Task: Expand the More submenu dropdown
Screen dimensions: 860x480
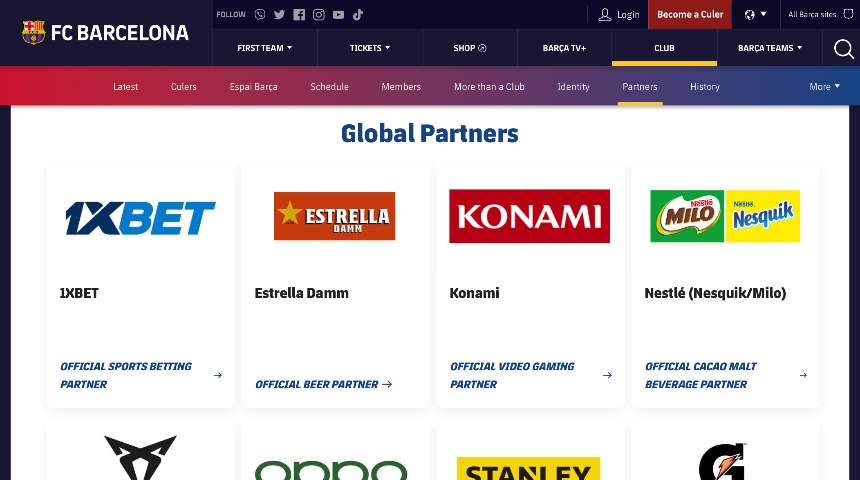Action: (x=824, y=86)
